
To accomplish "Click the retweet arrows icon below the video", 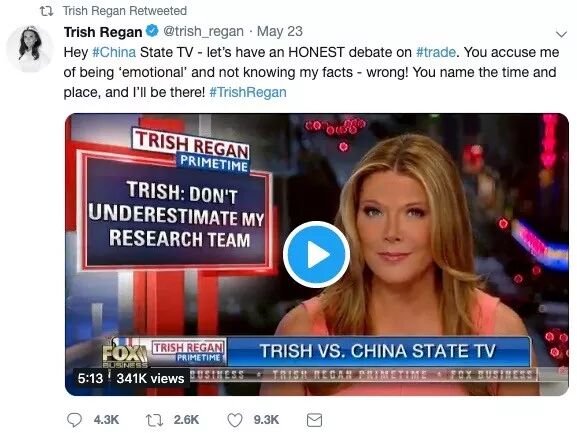I will click(x=155, y=420).
